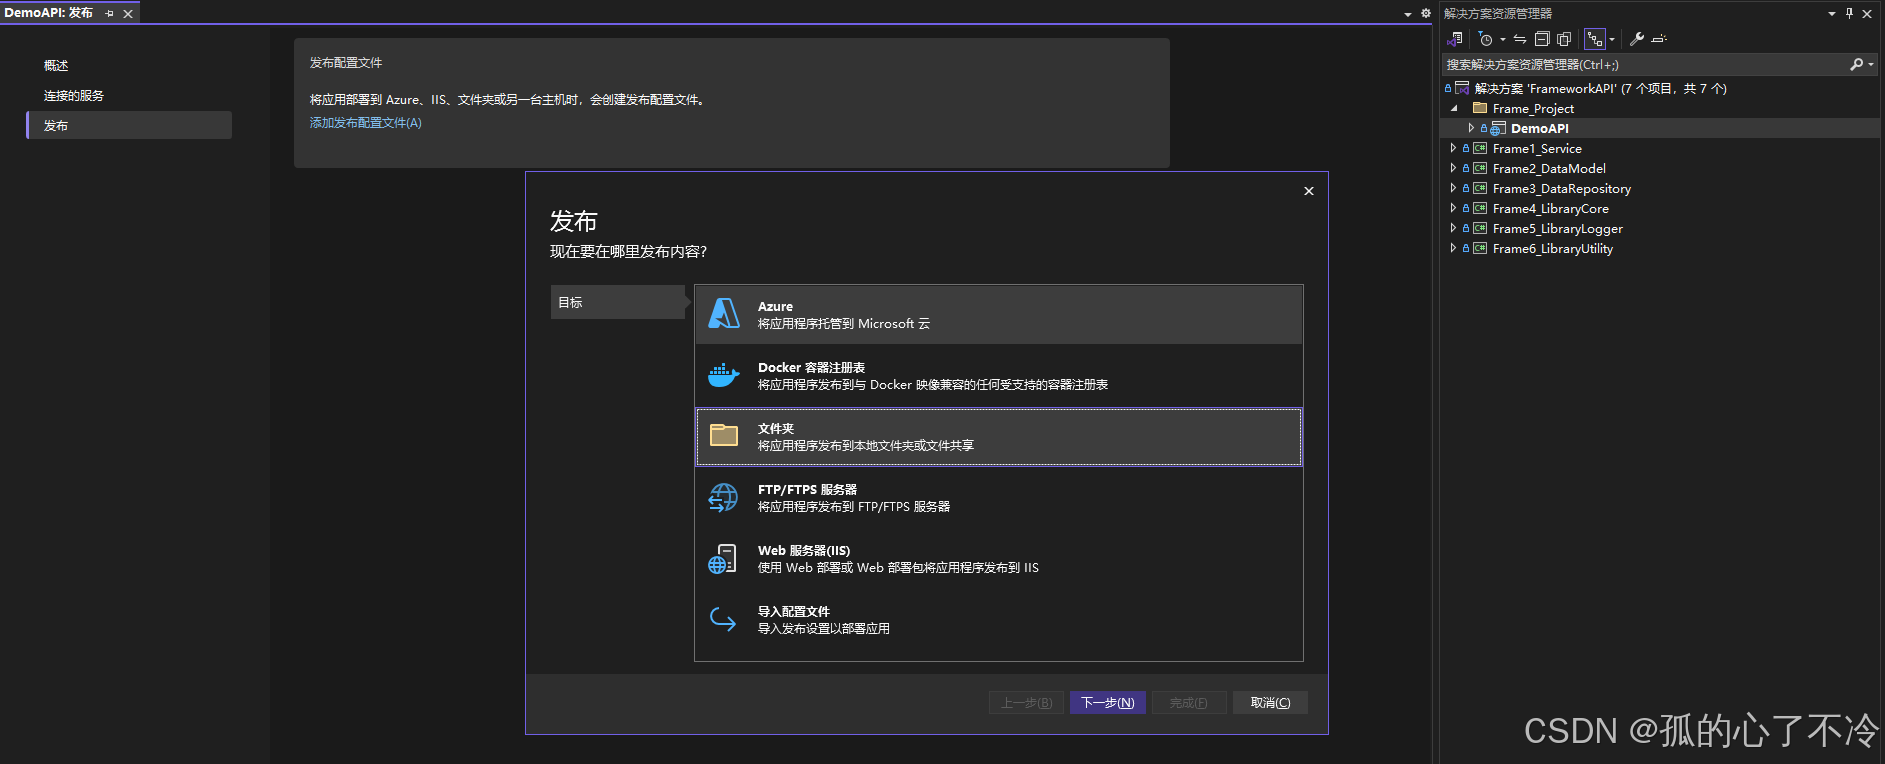1885x764 pixels.
Task: Click the 取消(C) button
Action: click(x=1270, y=703)
